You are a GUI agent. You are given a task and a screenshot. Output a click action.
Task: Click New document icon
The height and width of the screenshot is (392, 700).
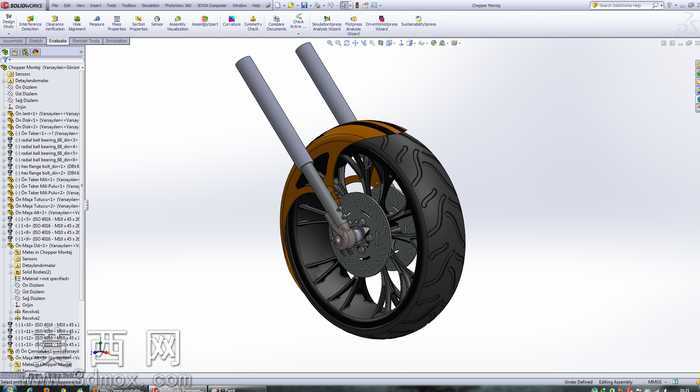tap(277, 5)
